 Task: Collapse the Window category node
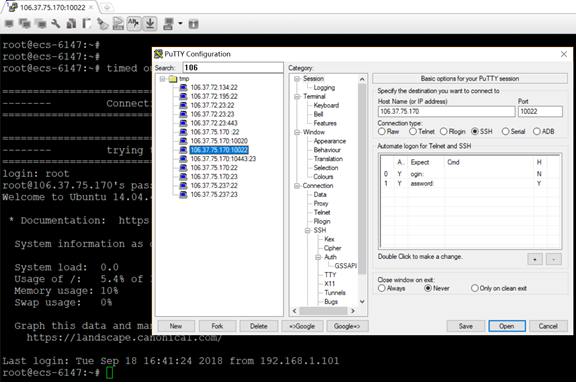297,132
